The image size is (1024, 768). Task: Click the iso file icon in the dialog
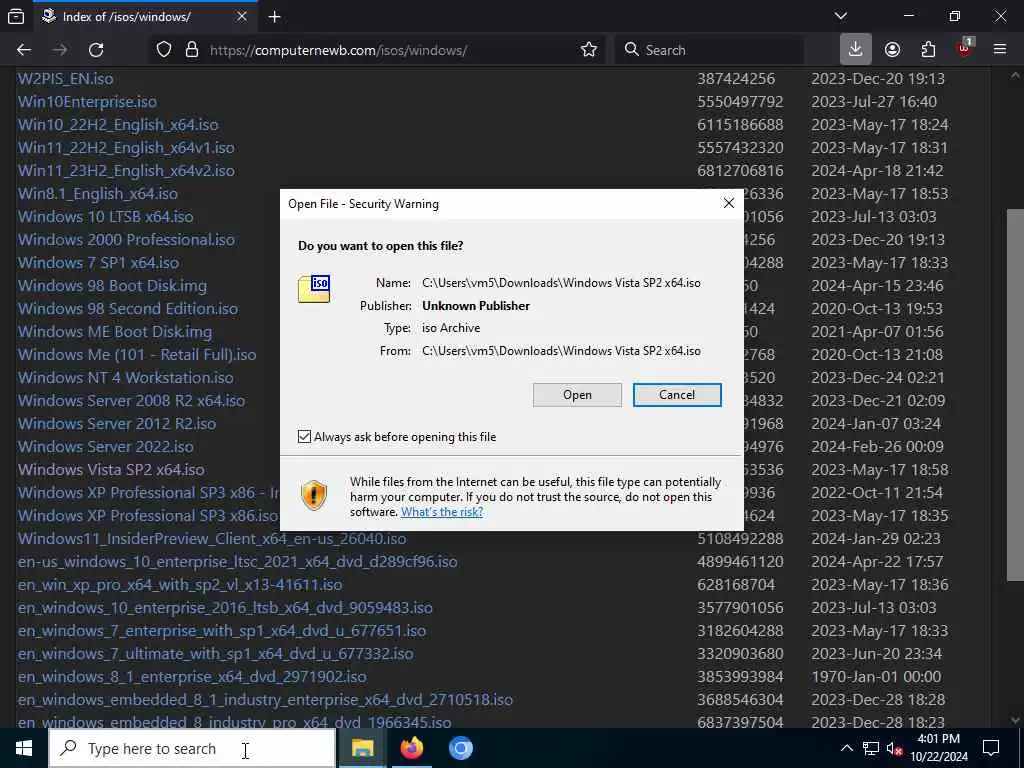314,289
